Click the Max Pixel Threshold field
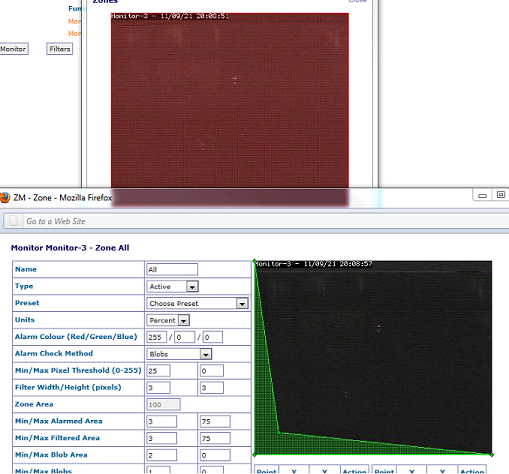The image size is (509, 474). [x=212, y=371]
